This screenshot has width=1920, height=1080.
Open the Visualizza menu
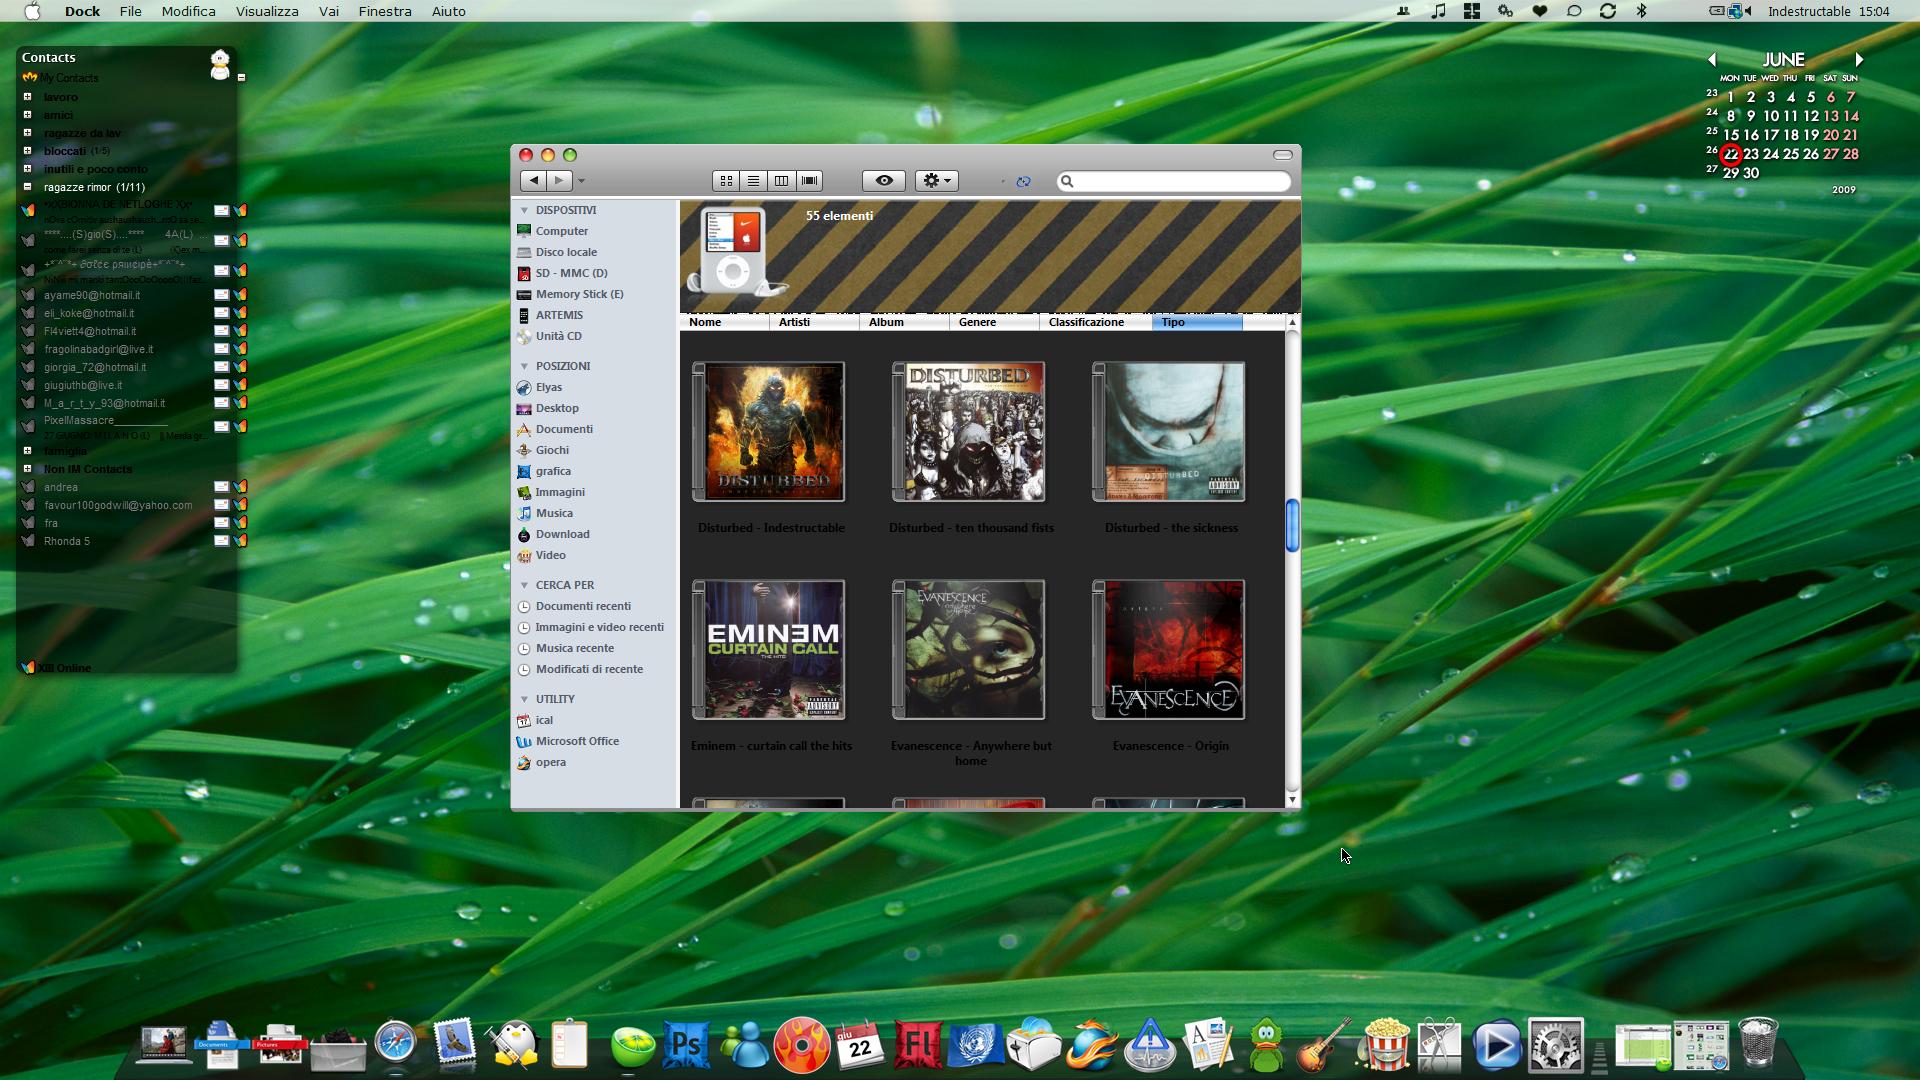[x=267, y=11]
